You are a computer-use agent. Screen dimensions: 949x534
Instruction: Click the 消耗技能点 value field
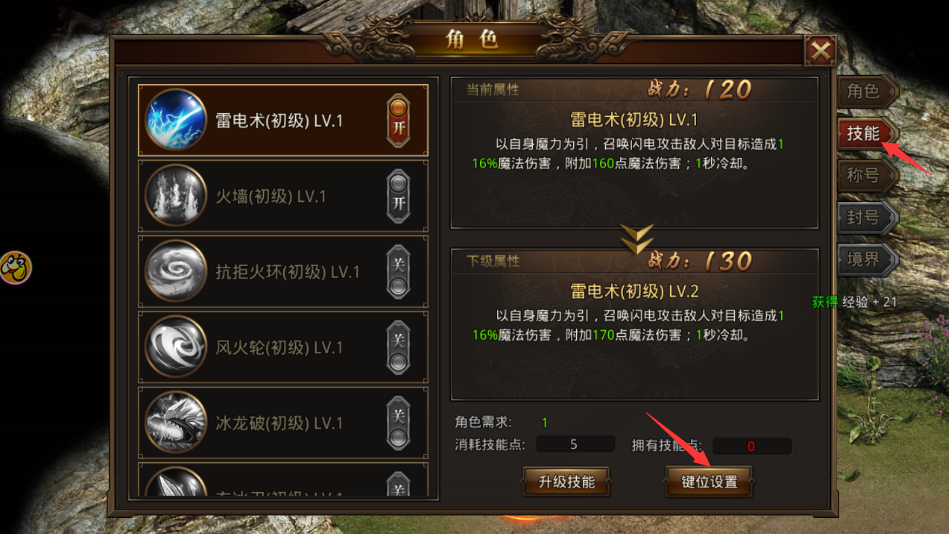(575, 444)
